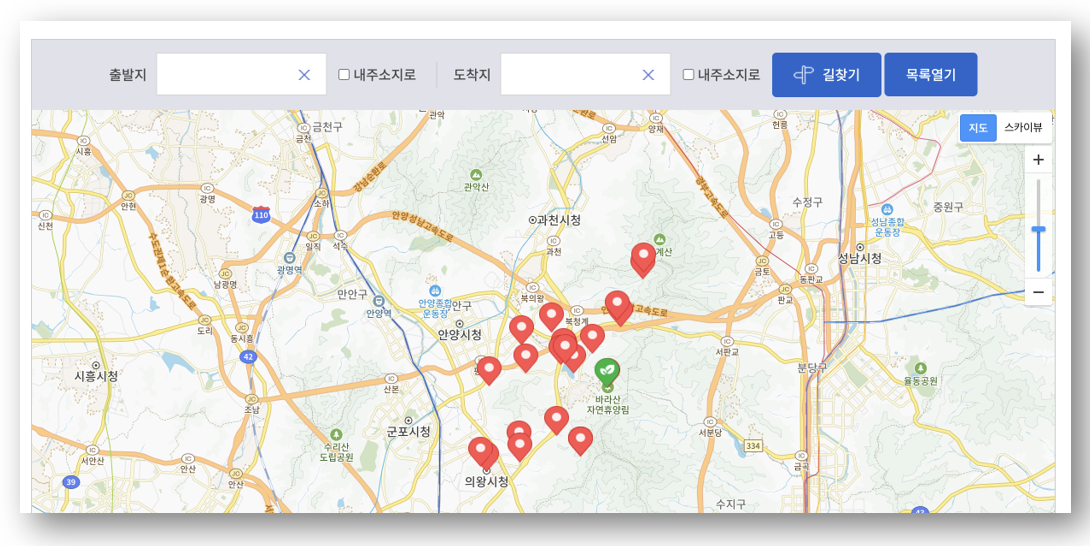Zoom out with the minus button

[1039, 292]
